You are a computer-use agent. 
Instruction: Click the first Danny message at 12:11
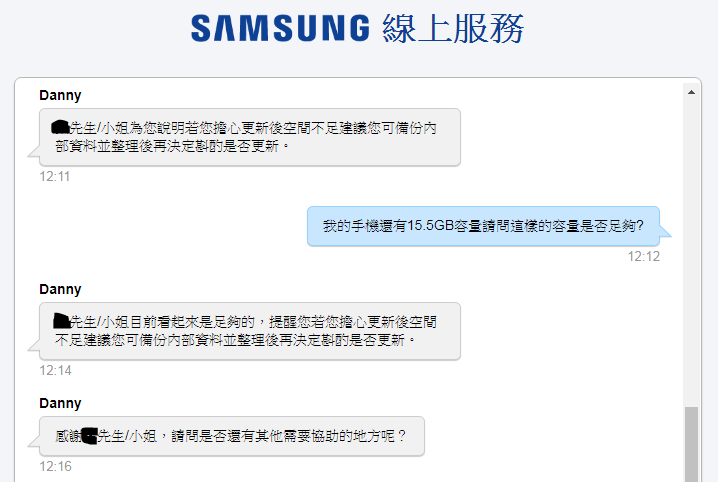coord(250,137)
